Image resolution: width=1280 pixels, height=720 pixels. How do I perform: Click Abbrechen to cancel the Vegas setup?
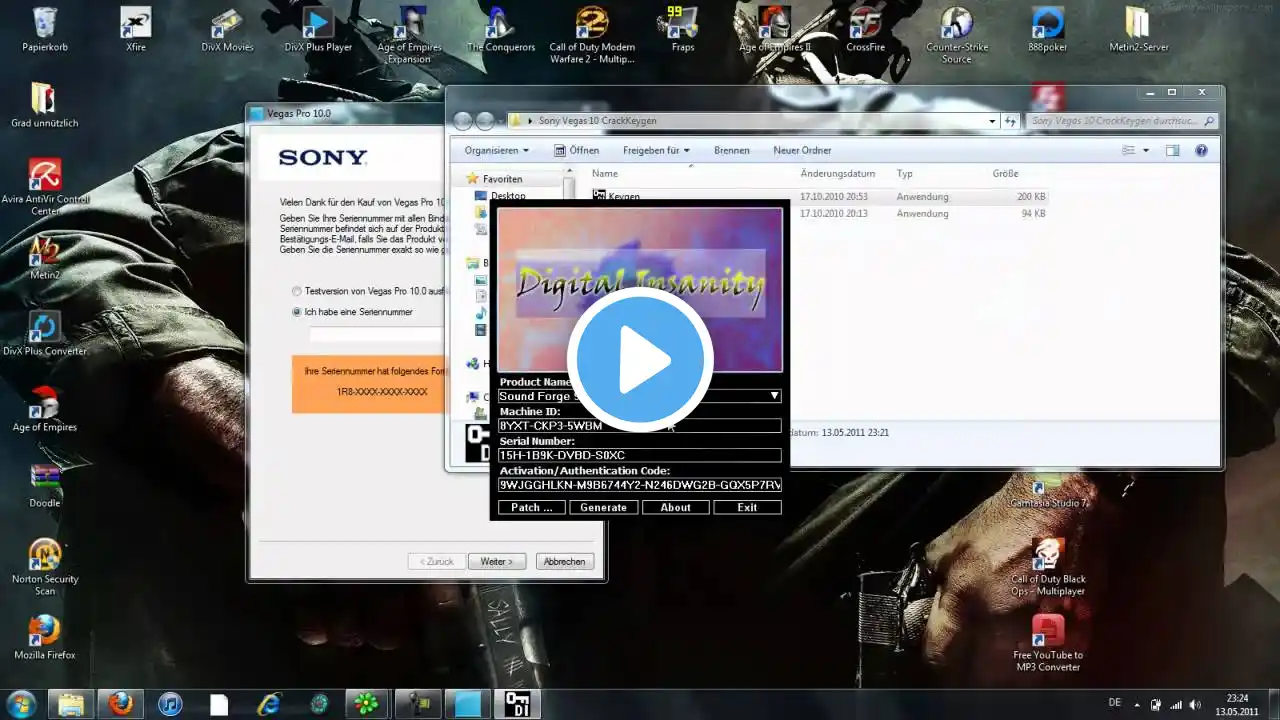pyautogui.click(x=564, y=561)
